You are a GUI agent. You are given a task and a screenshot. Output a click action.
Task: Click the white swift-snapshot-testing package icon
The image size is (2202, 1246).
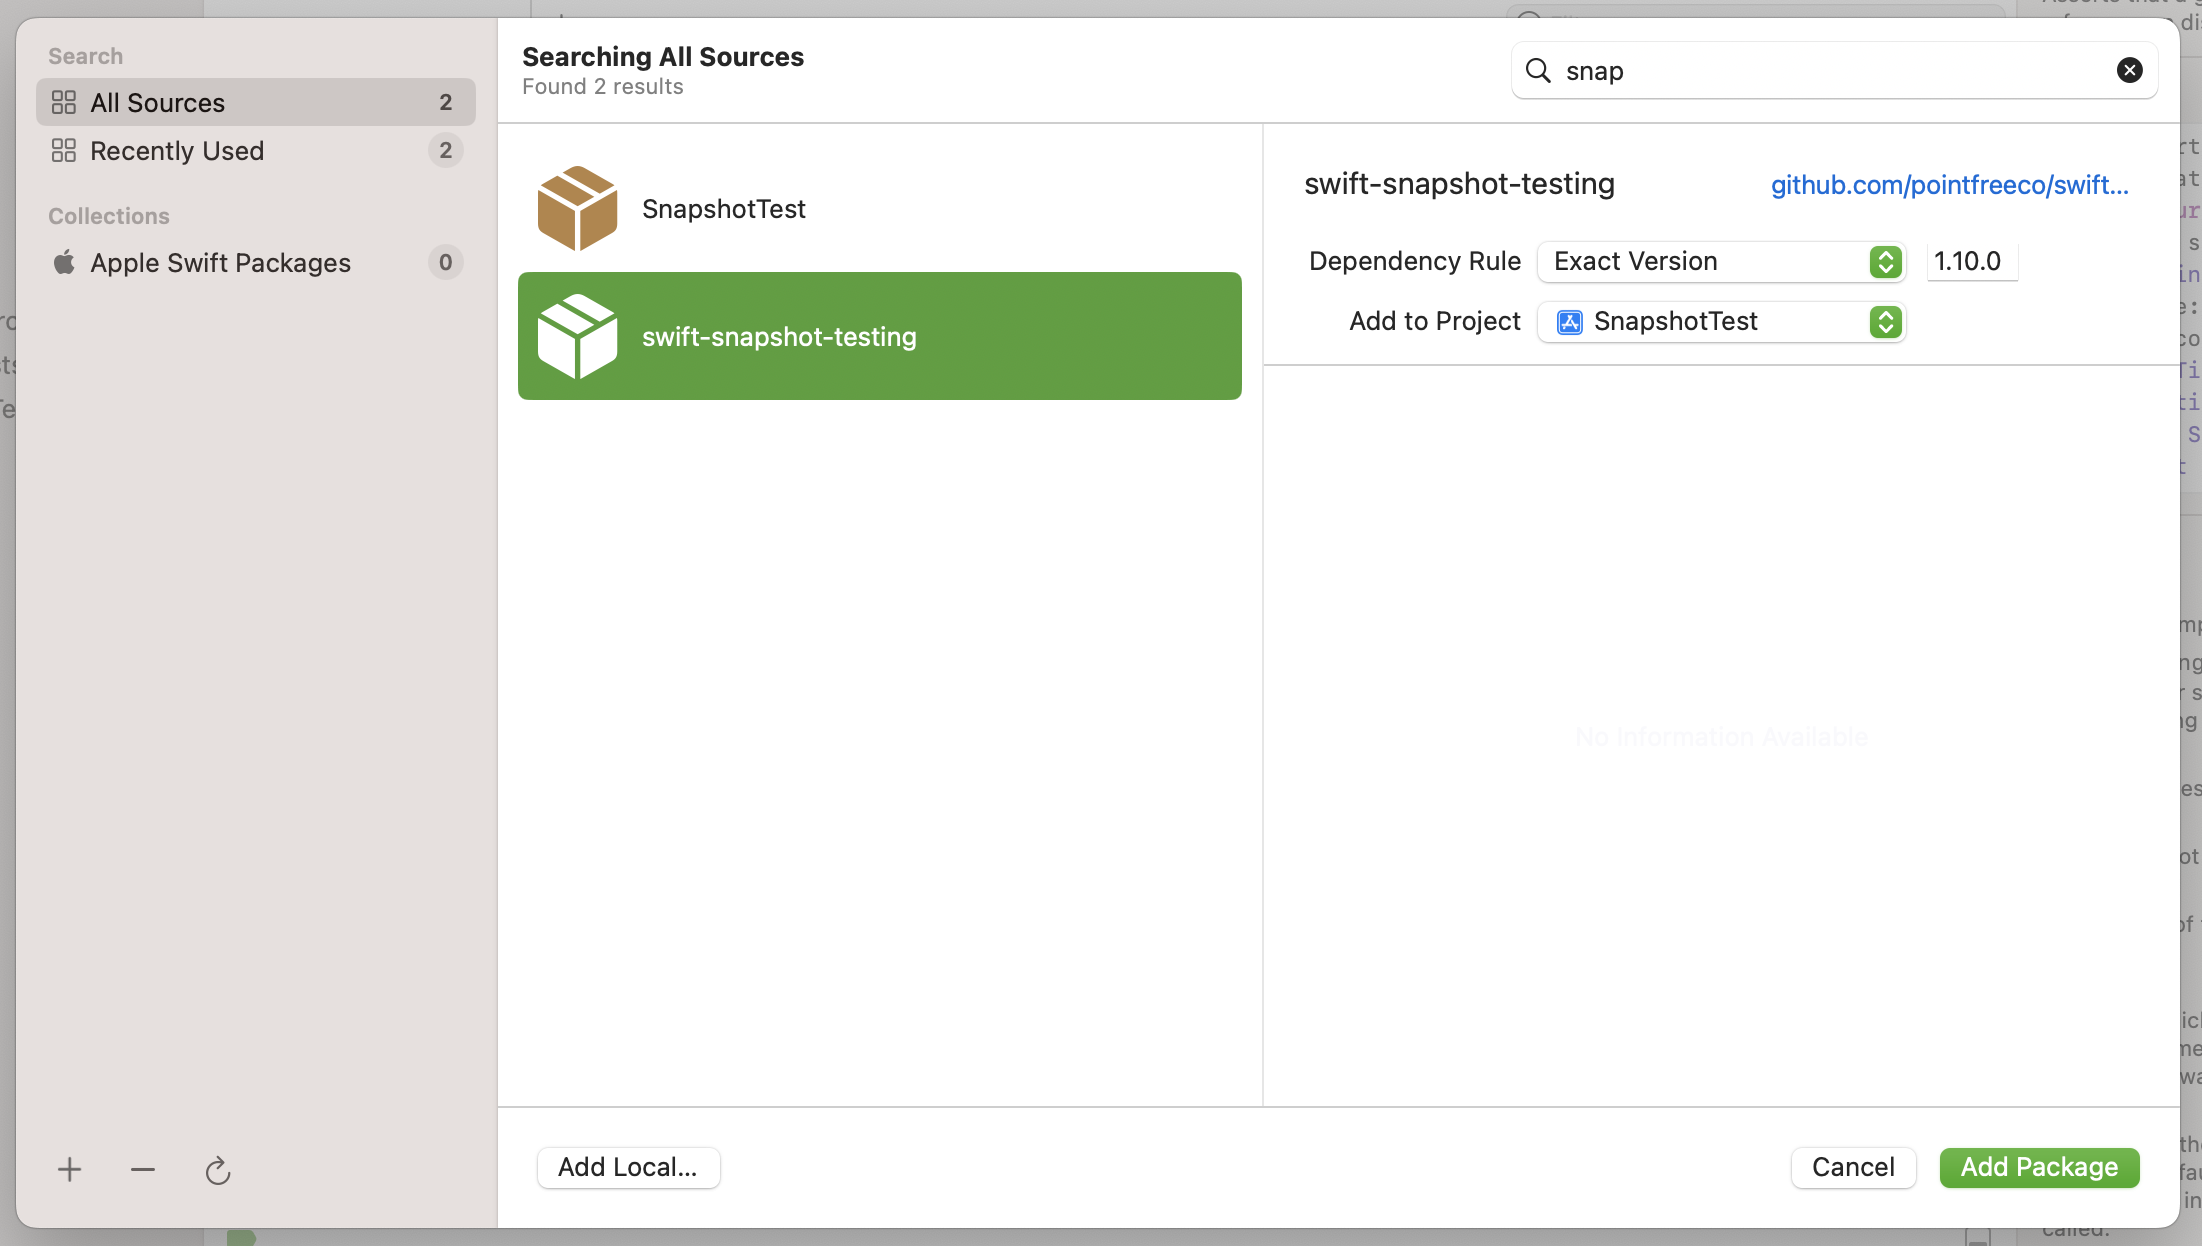pyautogui.click(x=577, y=336)
